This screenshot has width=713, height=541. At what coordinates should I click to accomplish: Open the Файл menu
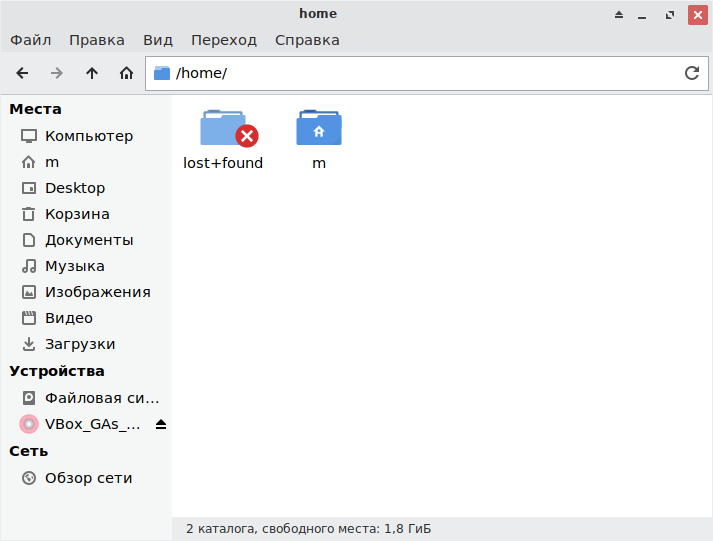tap(31, 40)
